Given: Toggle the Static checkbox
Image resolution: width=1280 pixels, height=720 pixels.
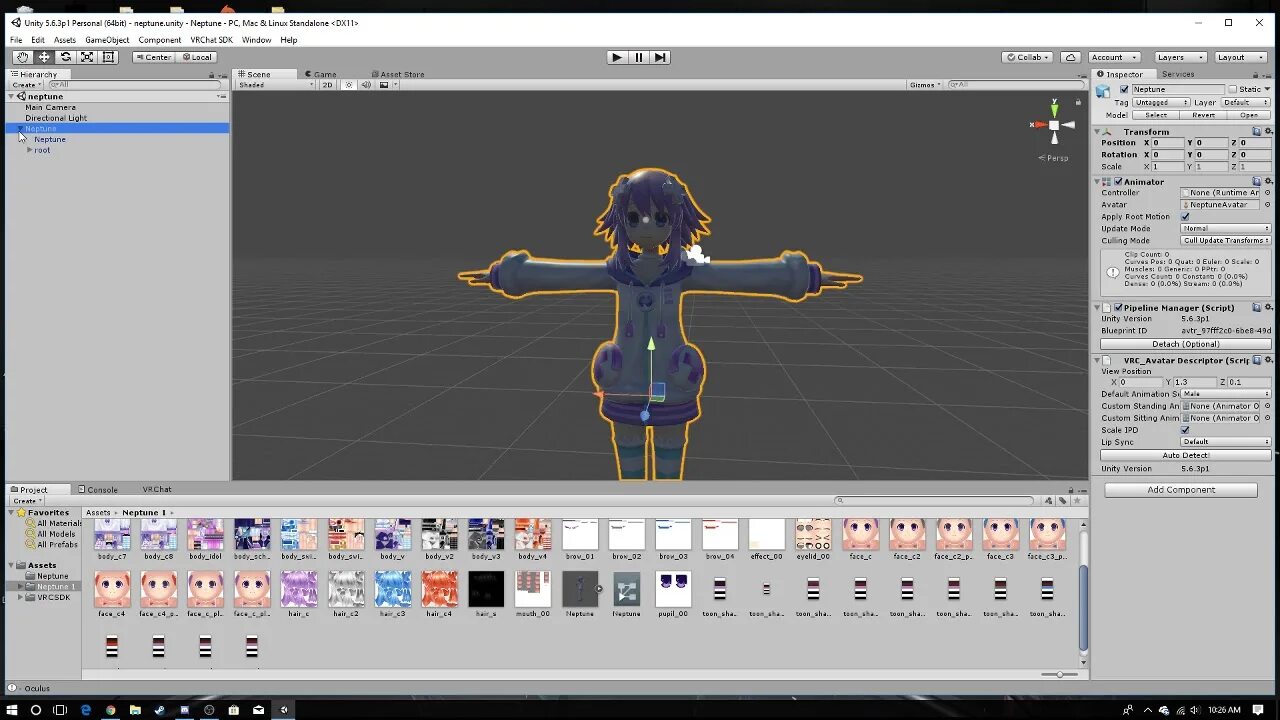Looking at the screenshot, I should [1233, 89].
